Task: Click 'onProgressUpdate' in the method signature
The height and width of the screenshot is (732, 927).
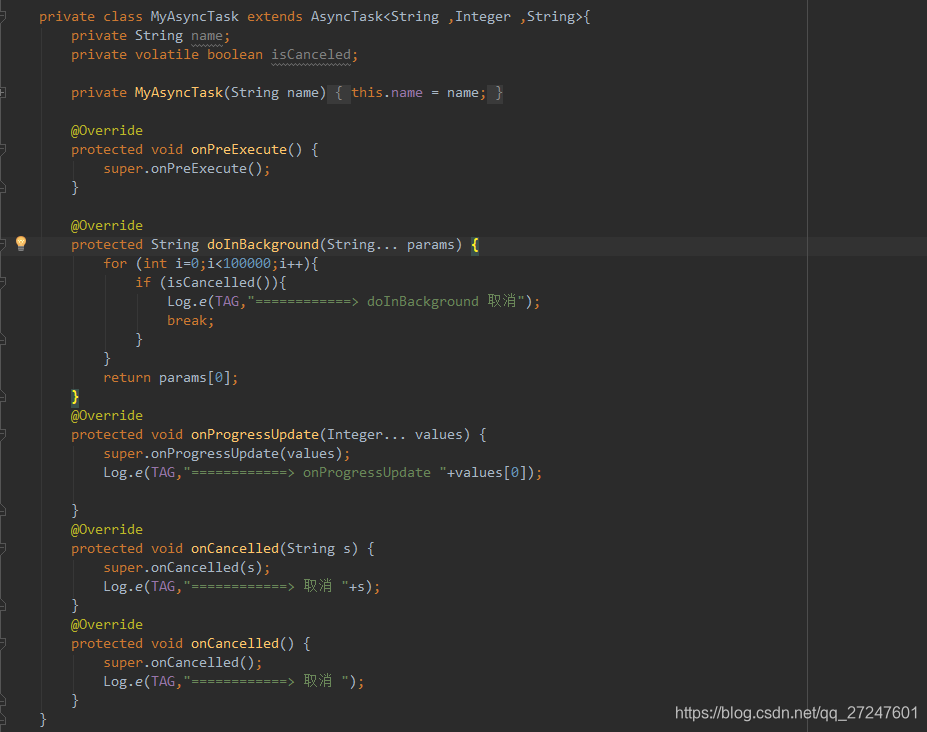Action: pos(255,435)
